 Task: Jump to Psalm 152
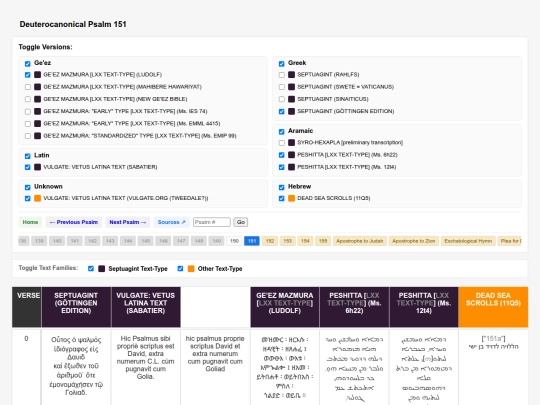click(x=270, y=241)
